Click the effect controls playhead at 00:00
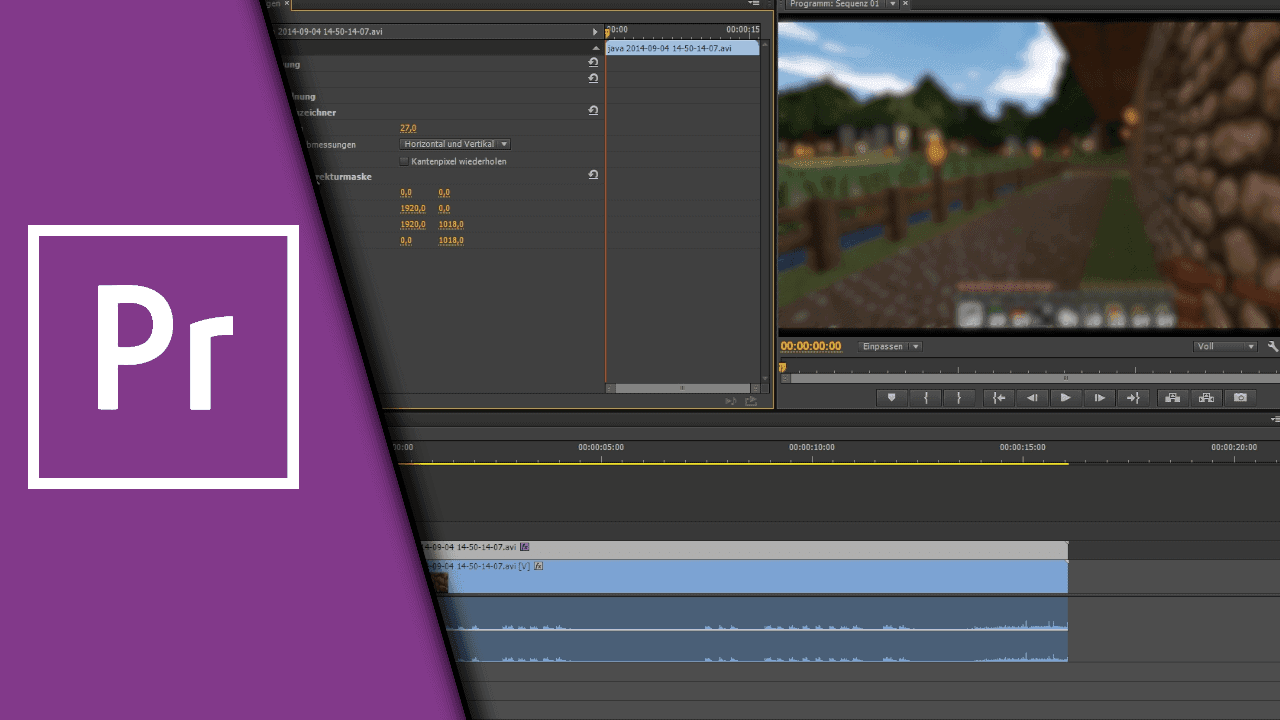This screenshot has height=720, width=1280. (607, 33)
